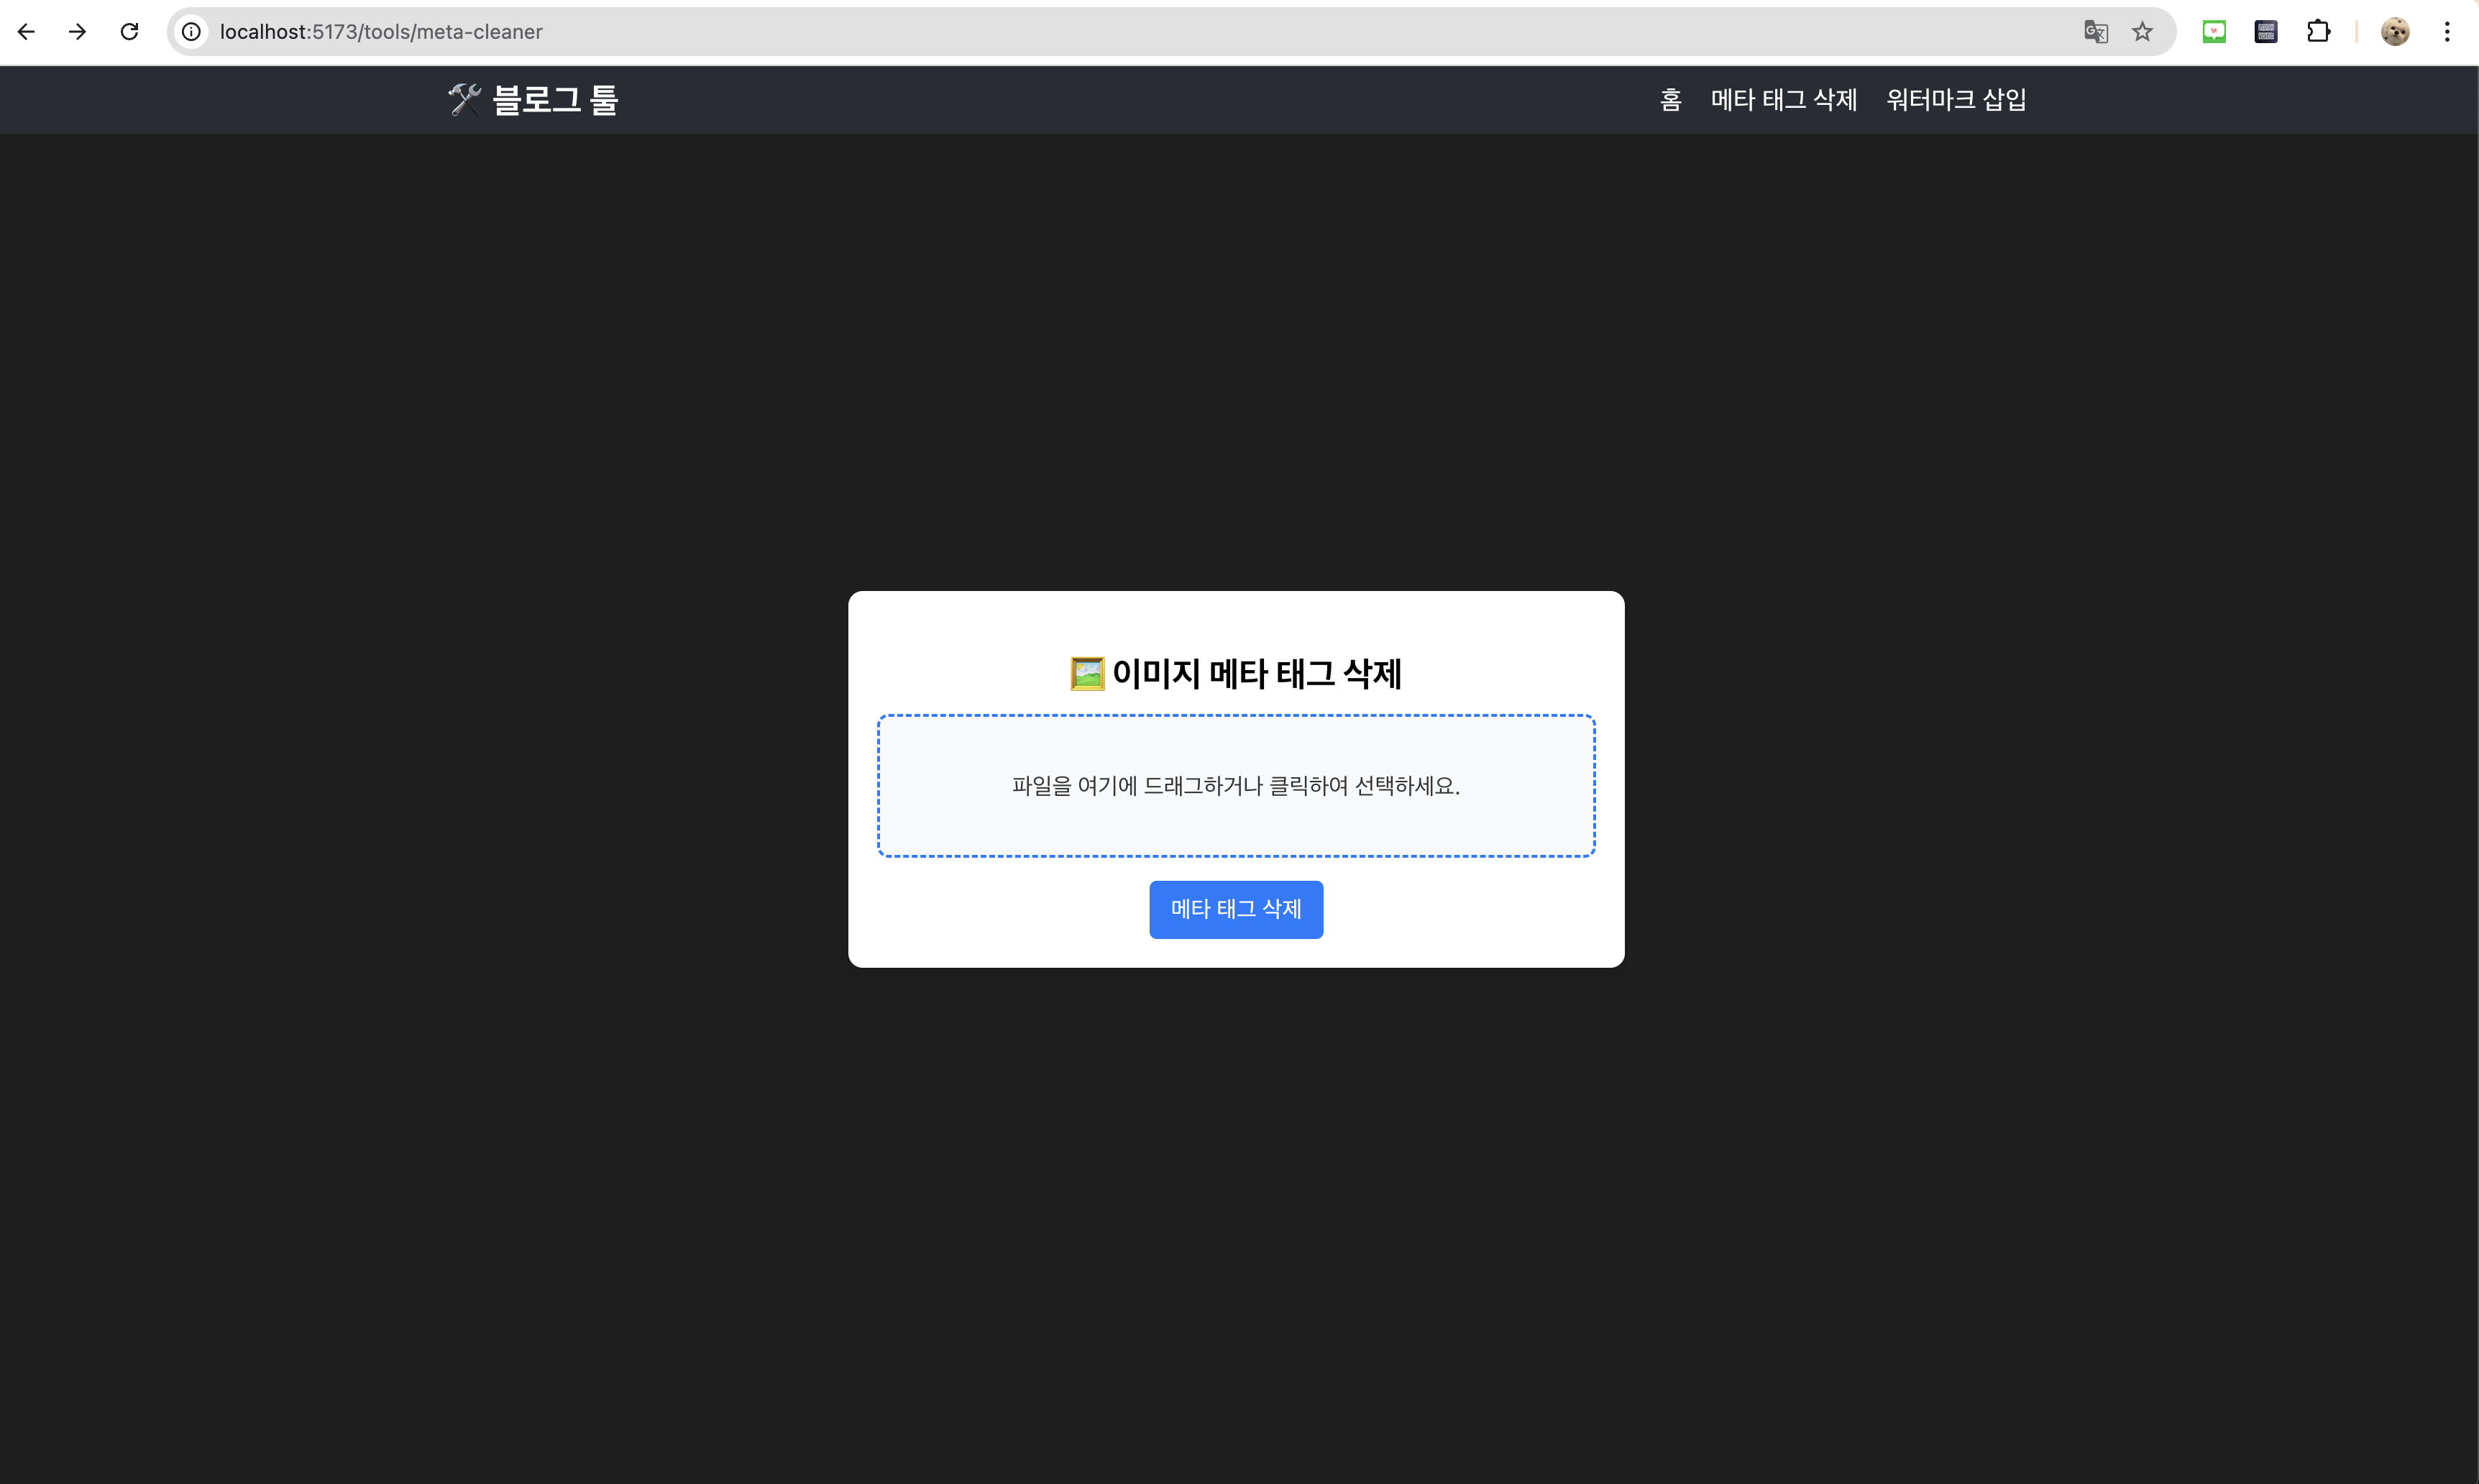Open the browser profile account menu
This screenshot has width=2479, height=1484.
click(2395, 31)
